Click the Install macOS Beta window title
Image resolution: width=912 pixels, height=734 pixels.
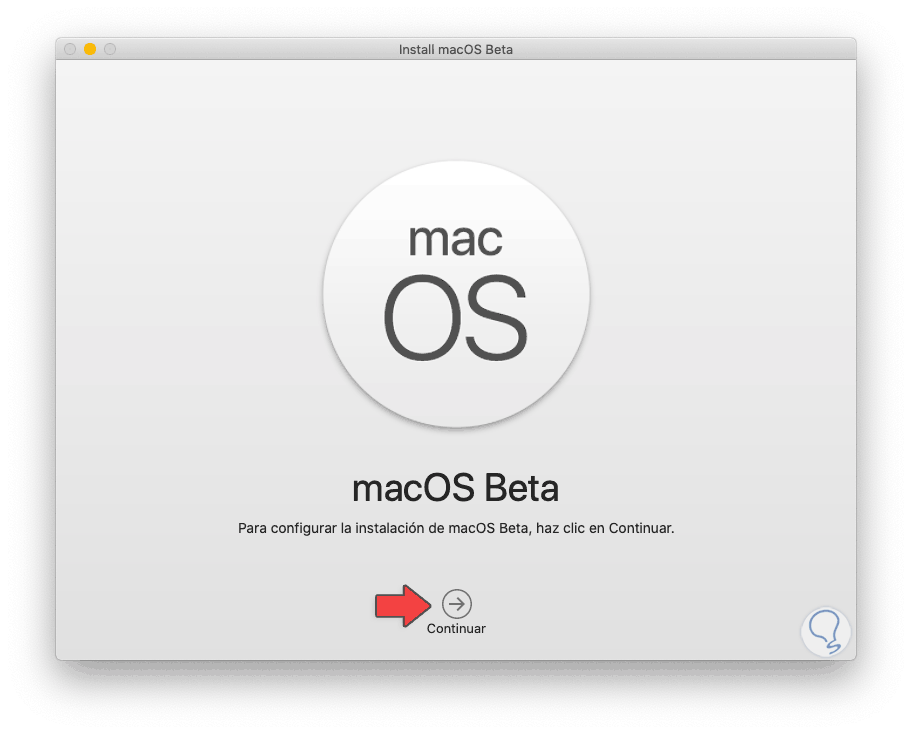[456, 50]
